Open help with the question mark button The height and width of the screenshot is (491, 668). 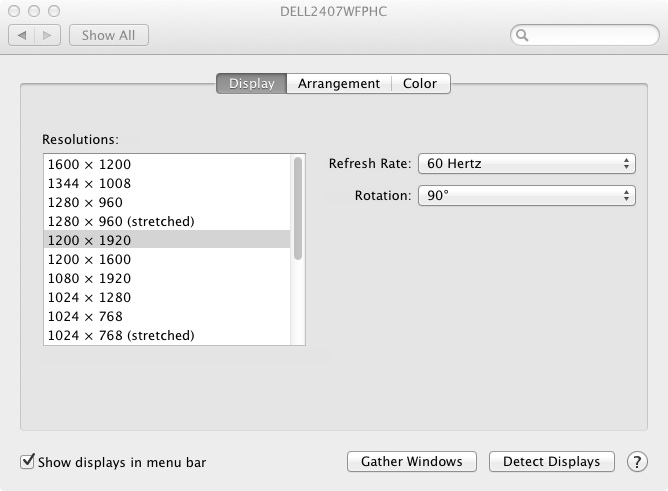pyautogui.click(x=637, y=462)
